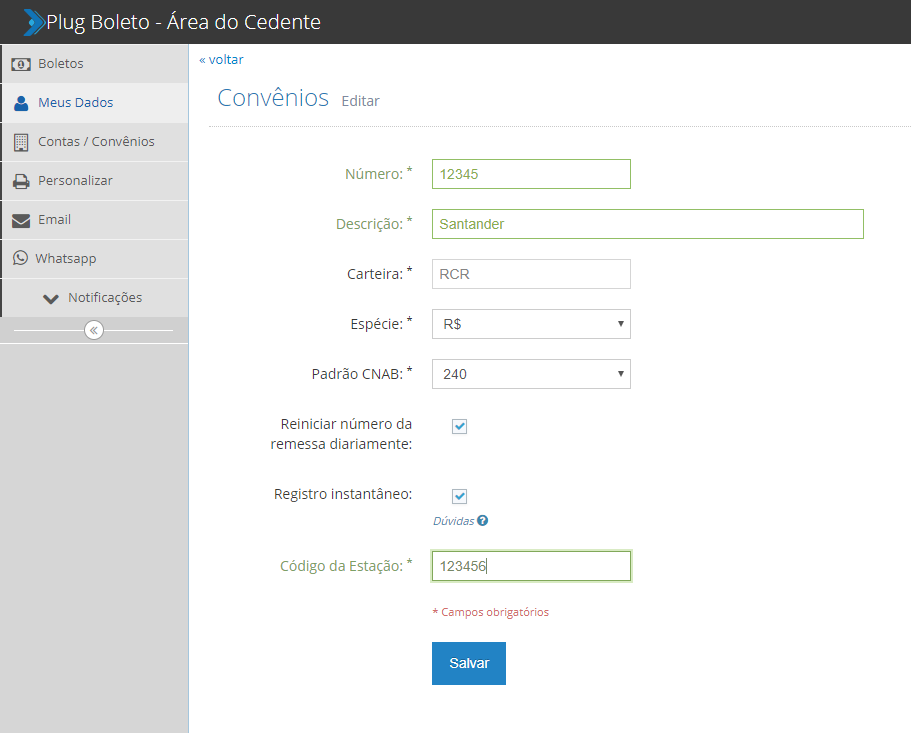Select the Carteira text field

pos(531,274)
